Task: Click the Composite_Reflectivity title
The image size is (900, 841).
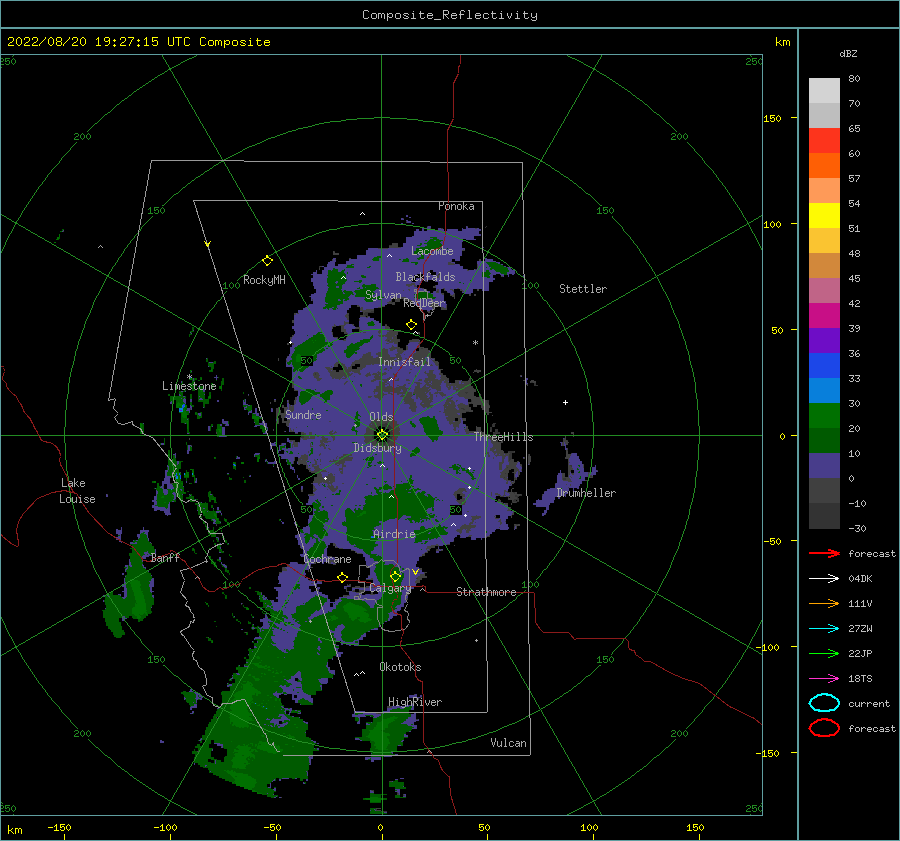Action: pos(449,15)
